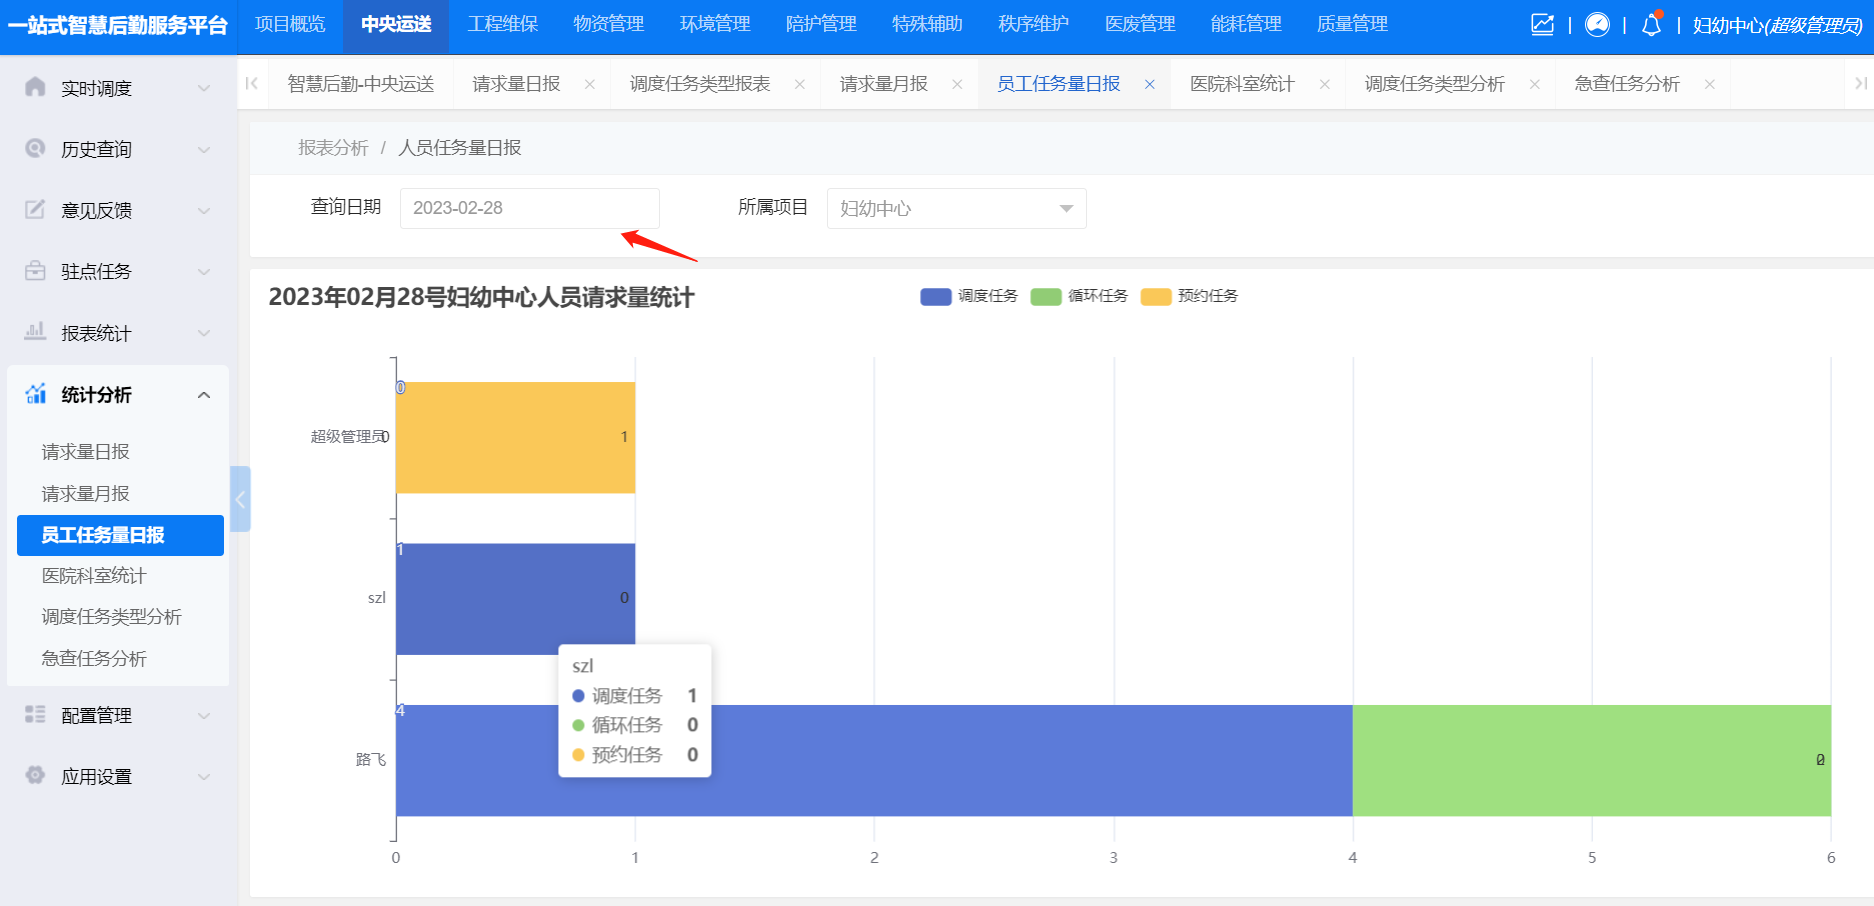Image resolution: width=1874 pixels, height=906 pixels.
Task: Click the dashboard gauge icon in header
Action: click(1597, 24)
